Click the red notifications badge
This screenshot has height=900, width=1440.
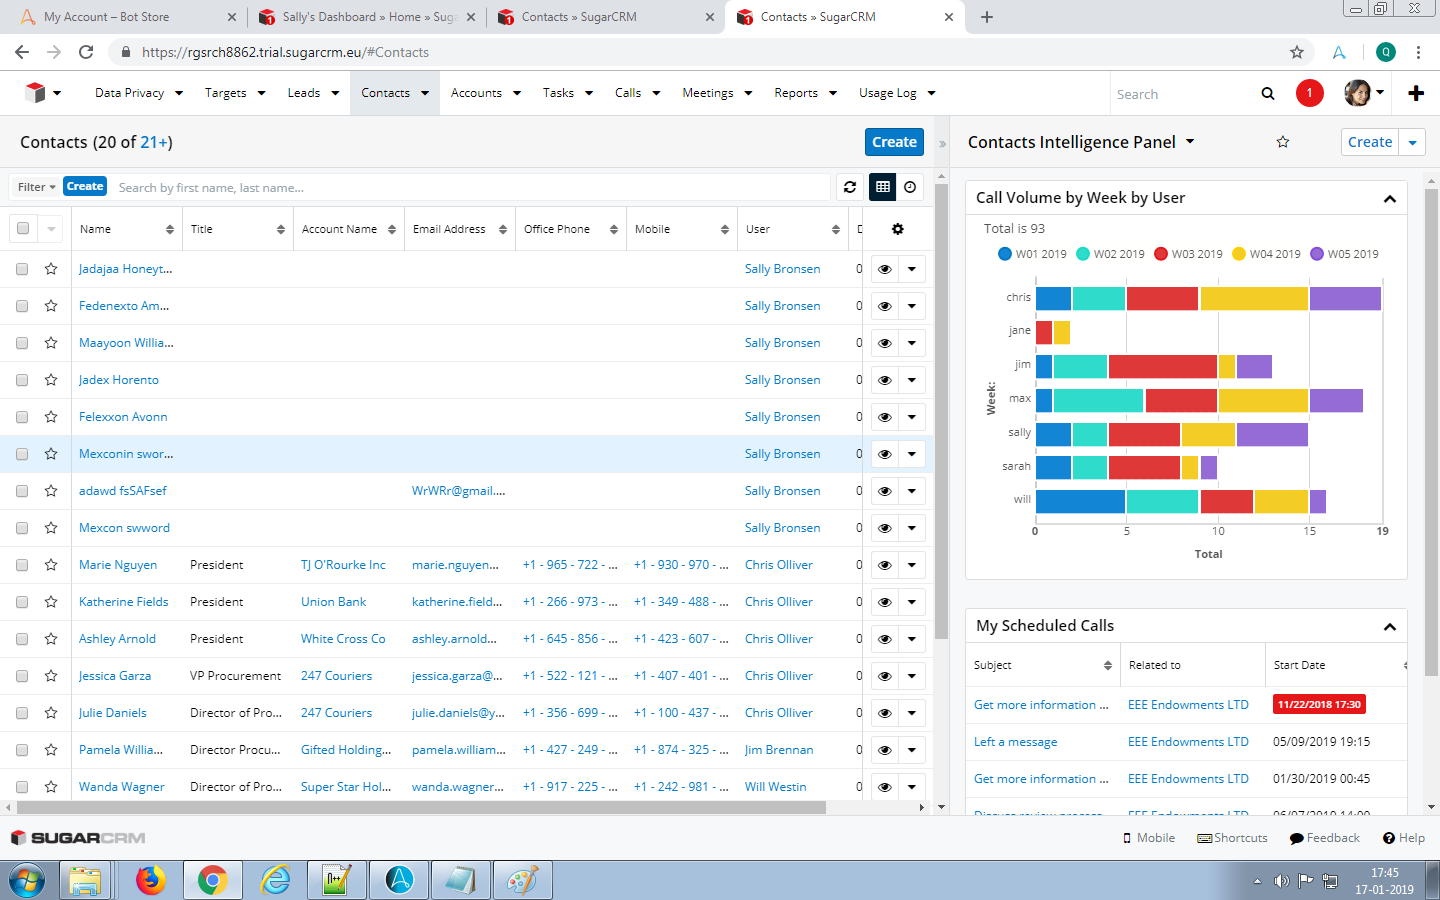click(x=1309, y=93)
